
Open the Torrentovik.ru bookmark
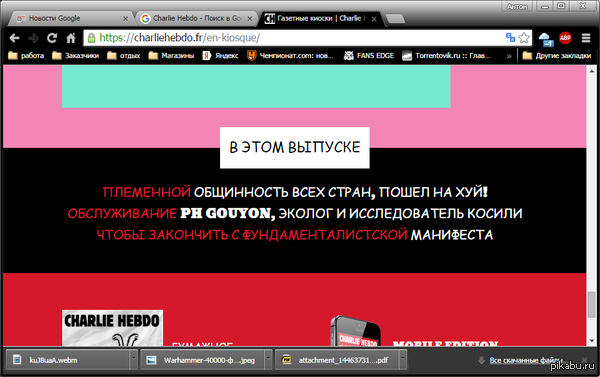pyautogui.click(x=446, y=55)
